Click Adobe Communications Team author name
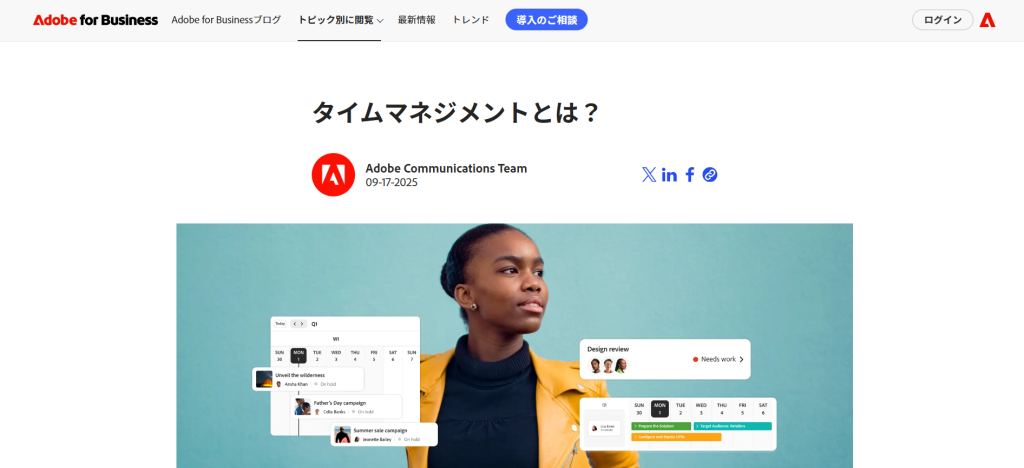This screenshot has width=1024, height=468. [446, 168]
